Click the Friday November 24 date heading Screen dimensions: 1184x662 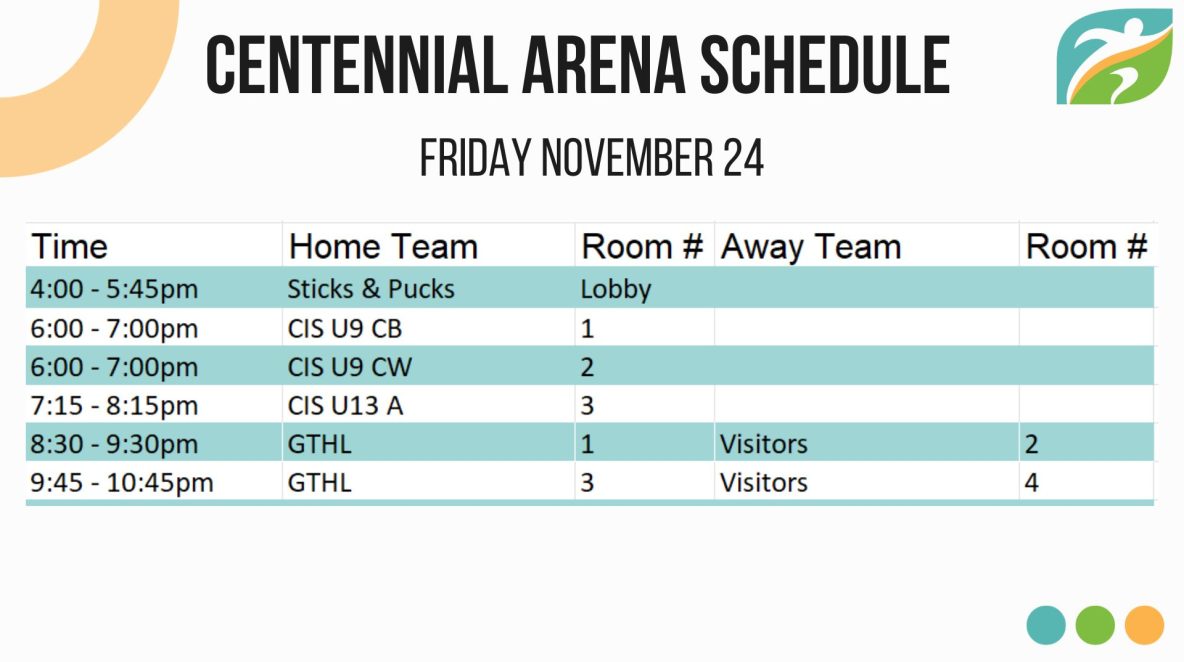pyautogui.click(x=591, y=158)
